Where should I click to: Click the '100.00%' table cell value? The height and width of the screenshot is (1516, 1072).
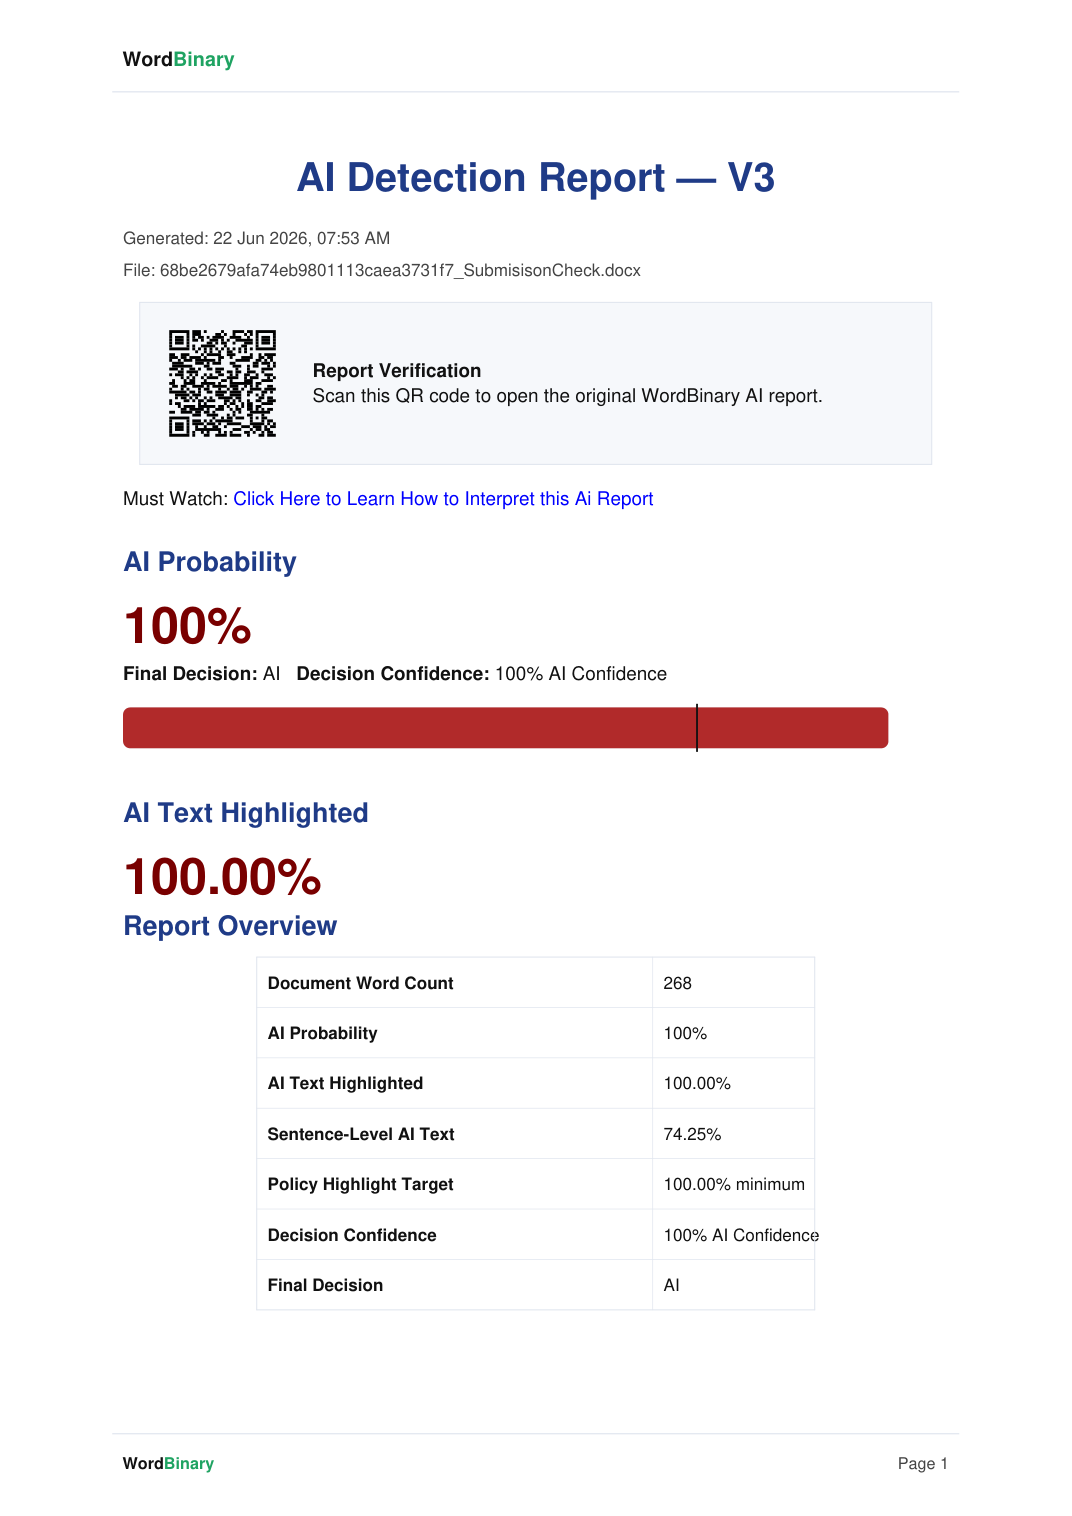point(733,1083)
